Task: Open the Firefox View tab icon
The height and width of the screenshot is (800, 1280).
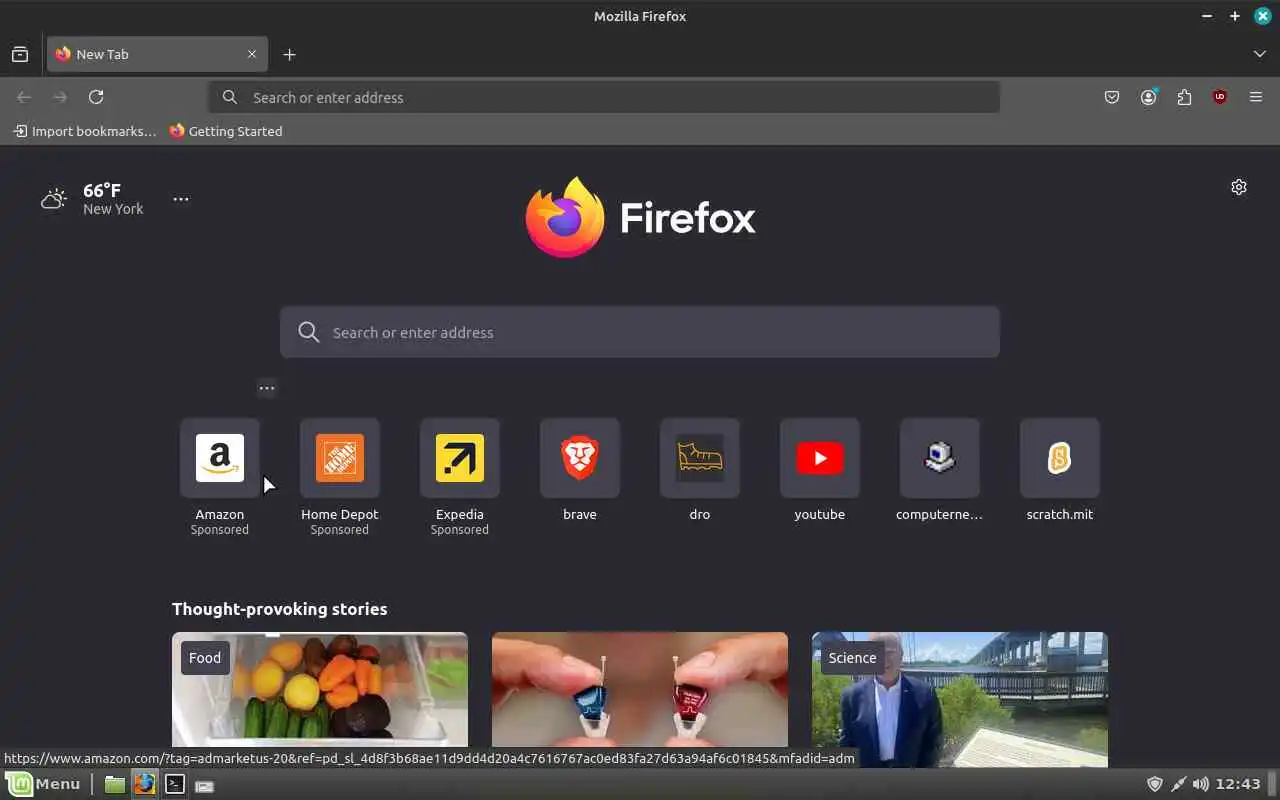Action: point(20,54)
